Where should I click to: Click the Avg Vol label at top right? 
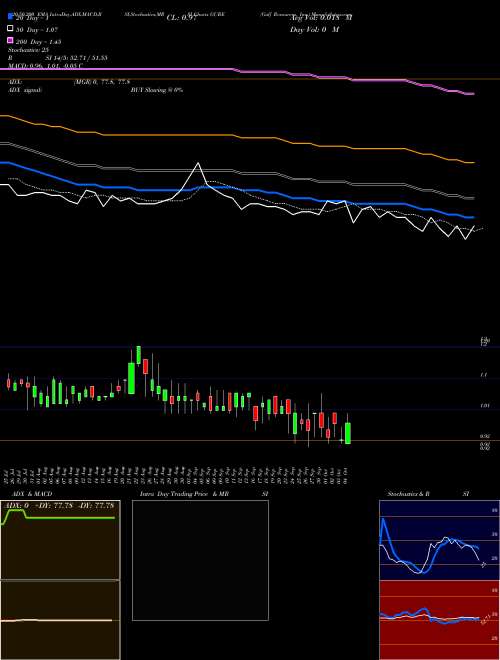[322, 18]
